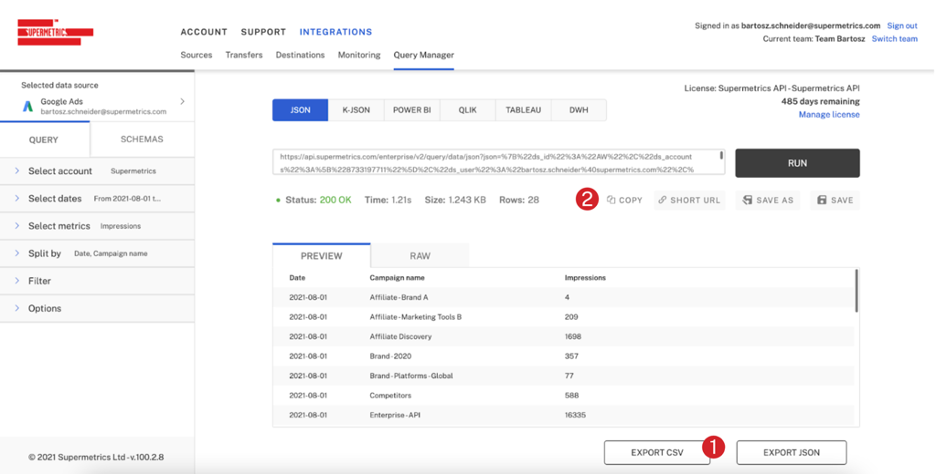This screenshot has height=474, width=936.
Task: Open the Manage license link
Action: tap(828, 115)
